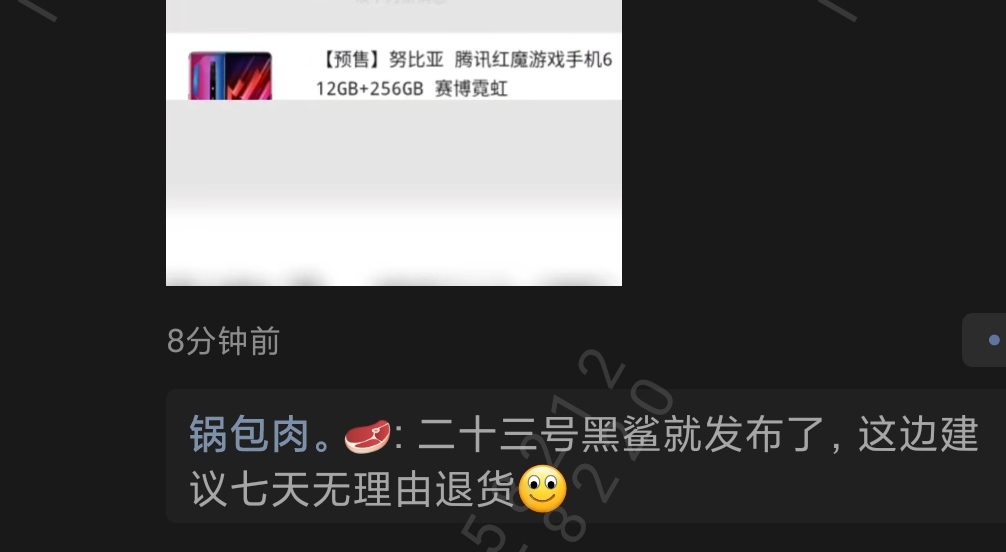Tap the blurred text at the image bottom
The height and width of the screenshot is (552, 1006).
click(394, 279)
